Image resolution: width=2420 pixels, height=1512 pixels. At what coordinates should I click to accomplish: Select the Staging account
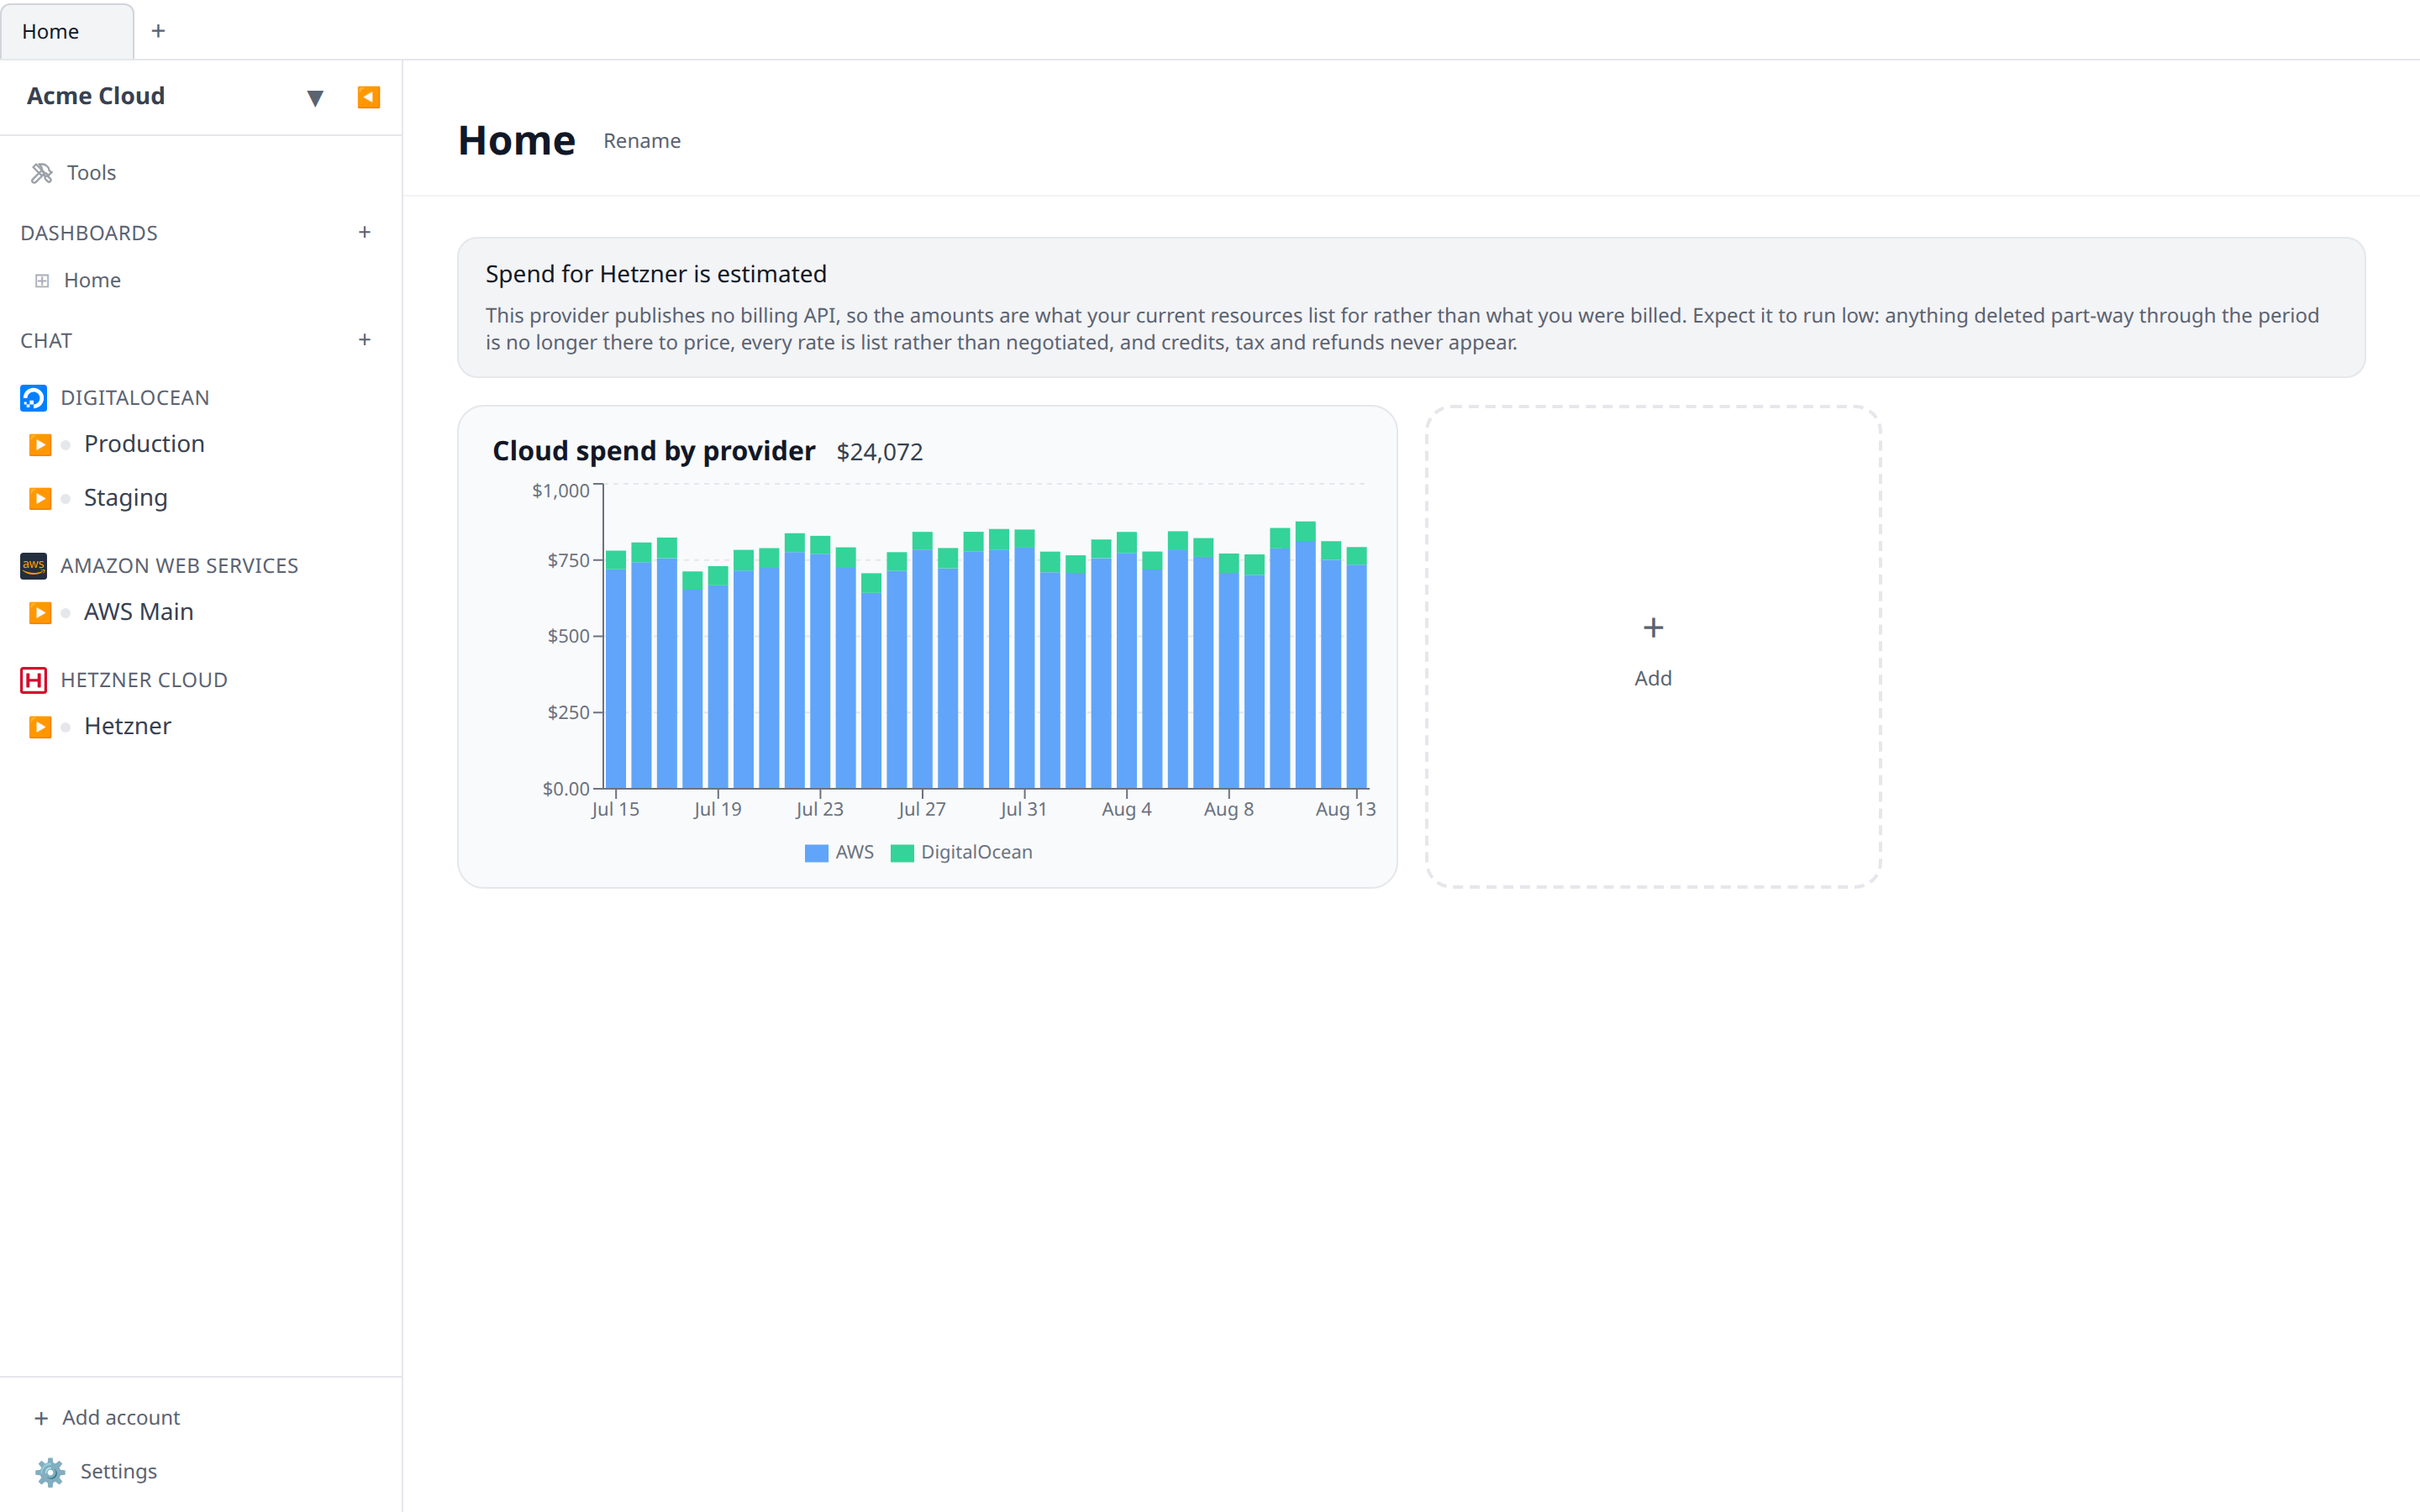click(x=126, y=498)
